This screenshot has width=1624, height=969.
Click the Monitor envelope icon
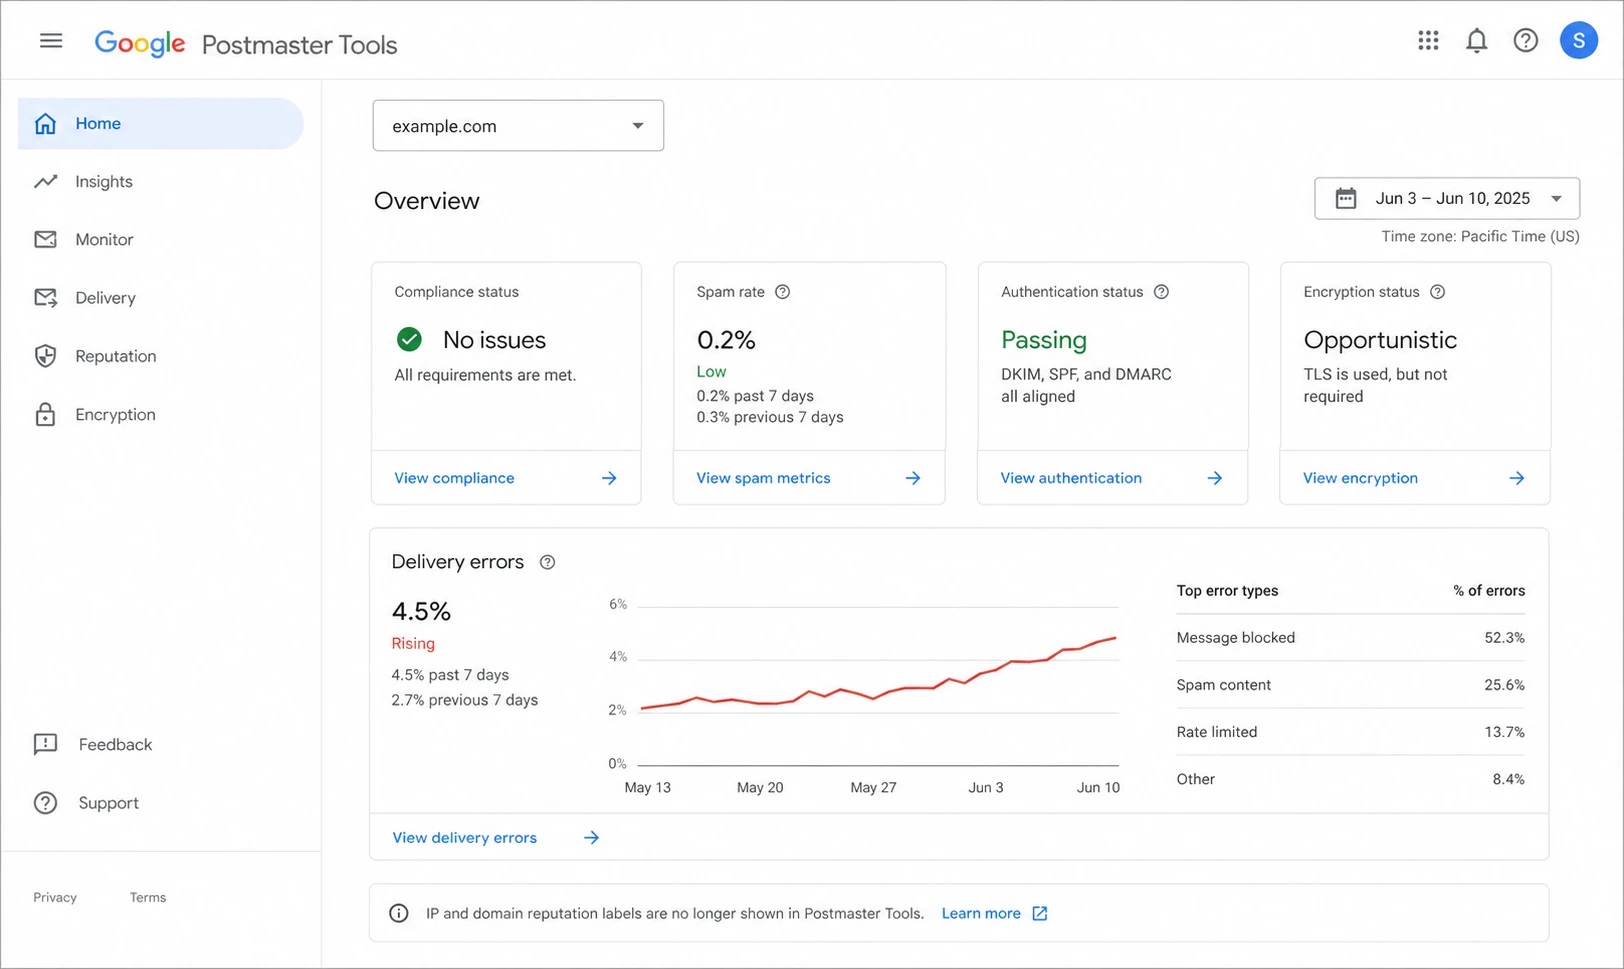point(45,239)
